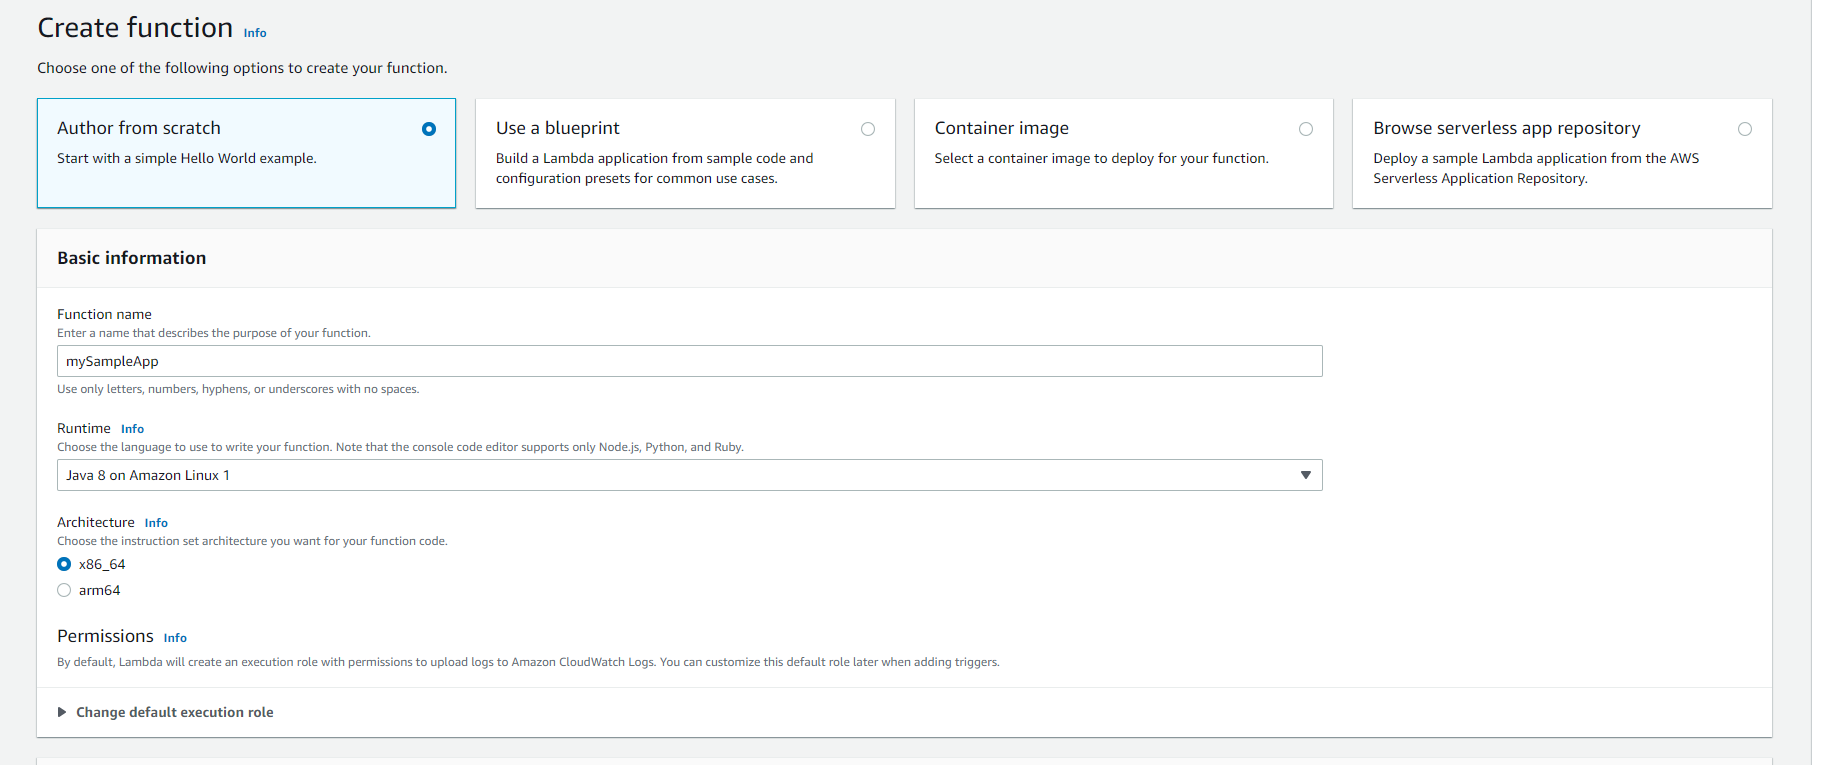Expand Change default execution role section
This screenshot has height=765, width=1821.
tap(174, 712)
